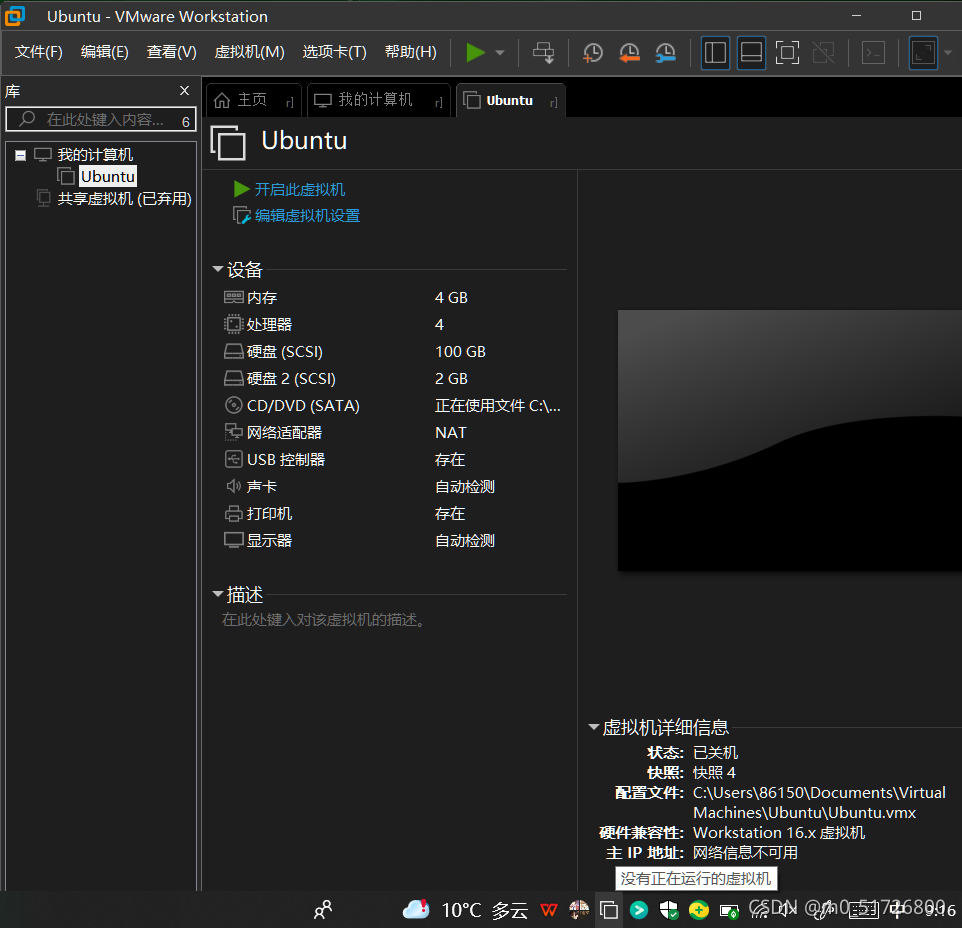Click the VMware taskbar button
This screenshot has height=928, width=962.
609,910
